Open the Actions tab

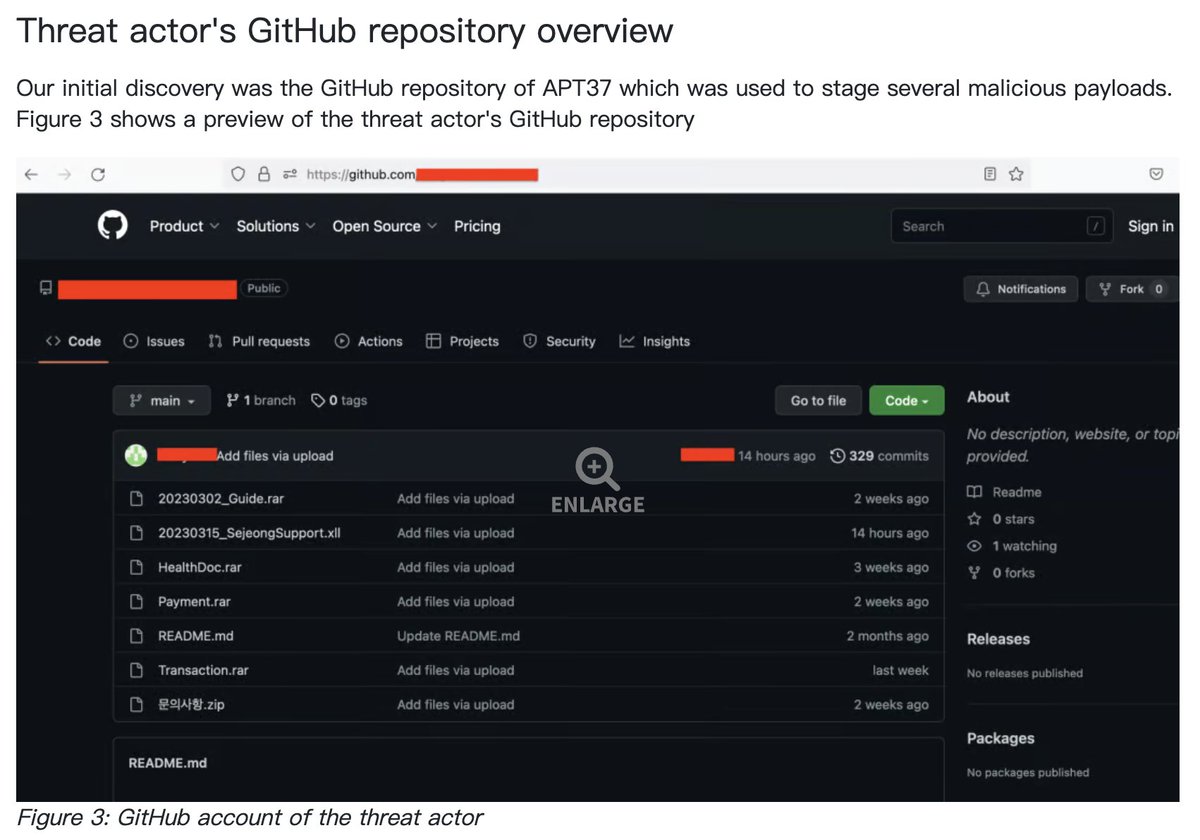(368, 341)
